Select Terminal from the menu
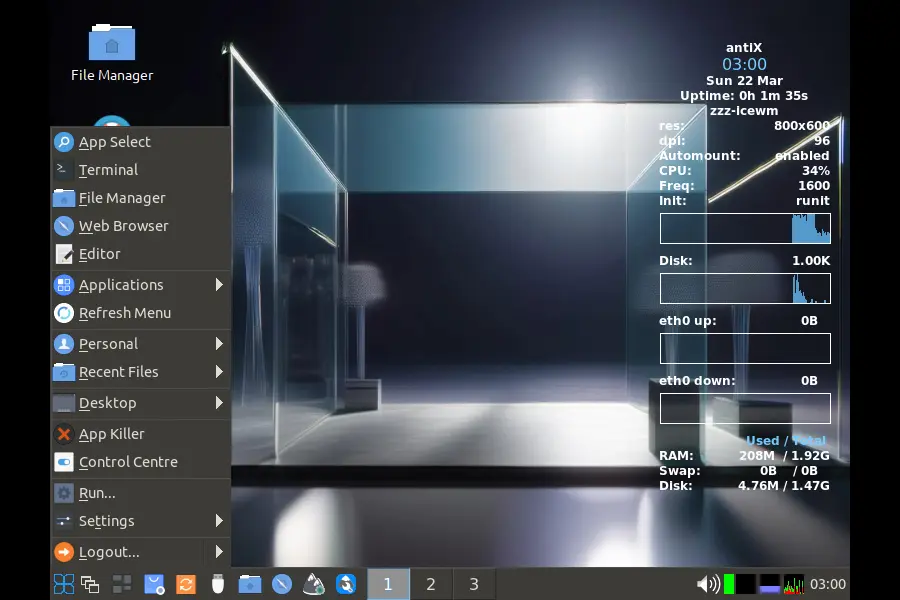Screen dimensions: 900x600 108,169
